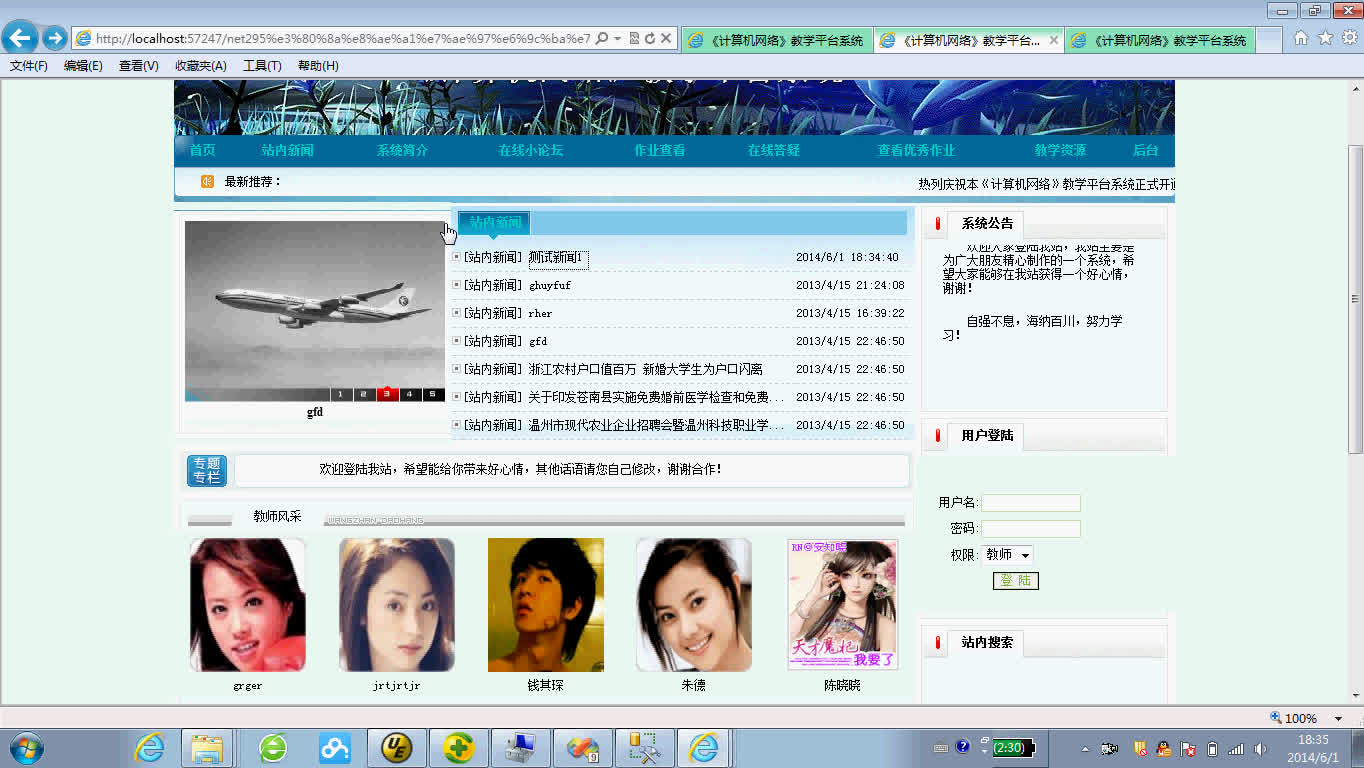Open the 查看(V) menu
This screenshot has width=1364, height=768.
(138, 66)
